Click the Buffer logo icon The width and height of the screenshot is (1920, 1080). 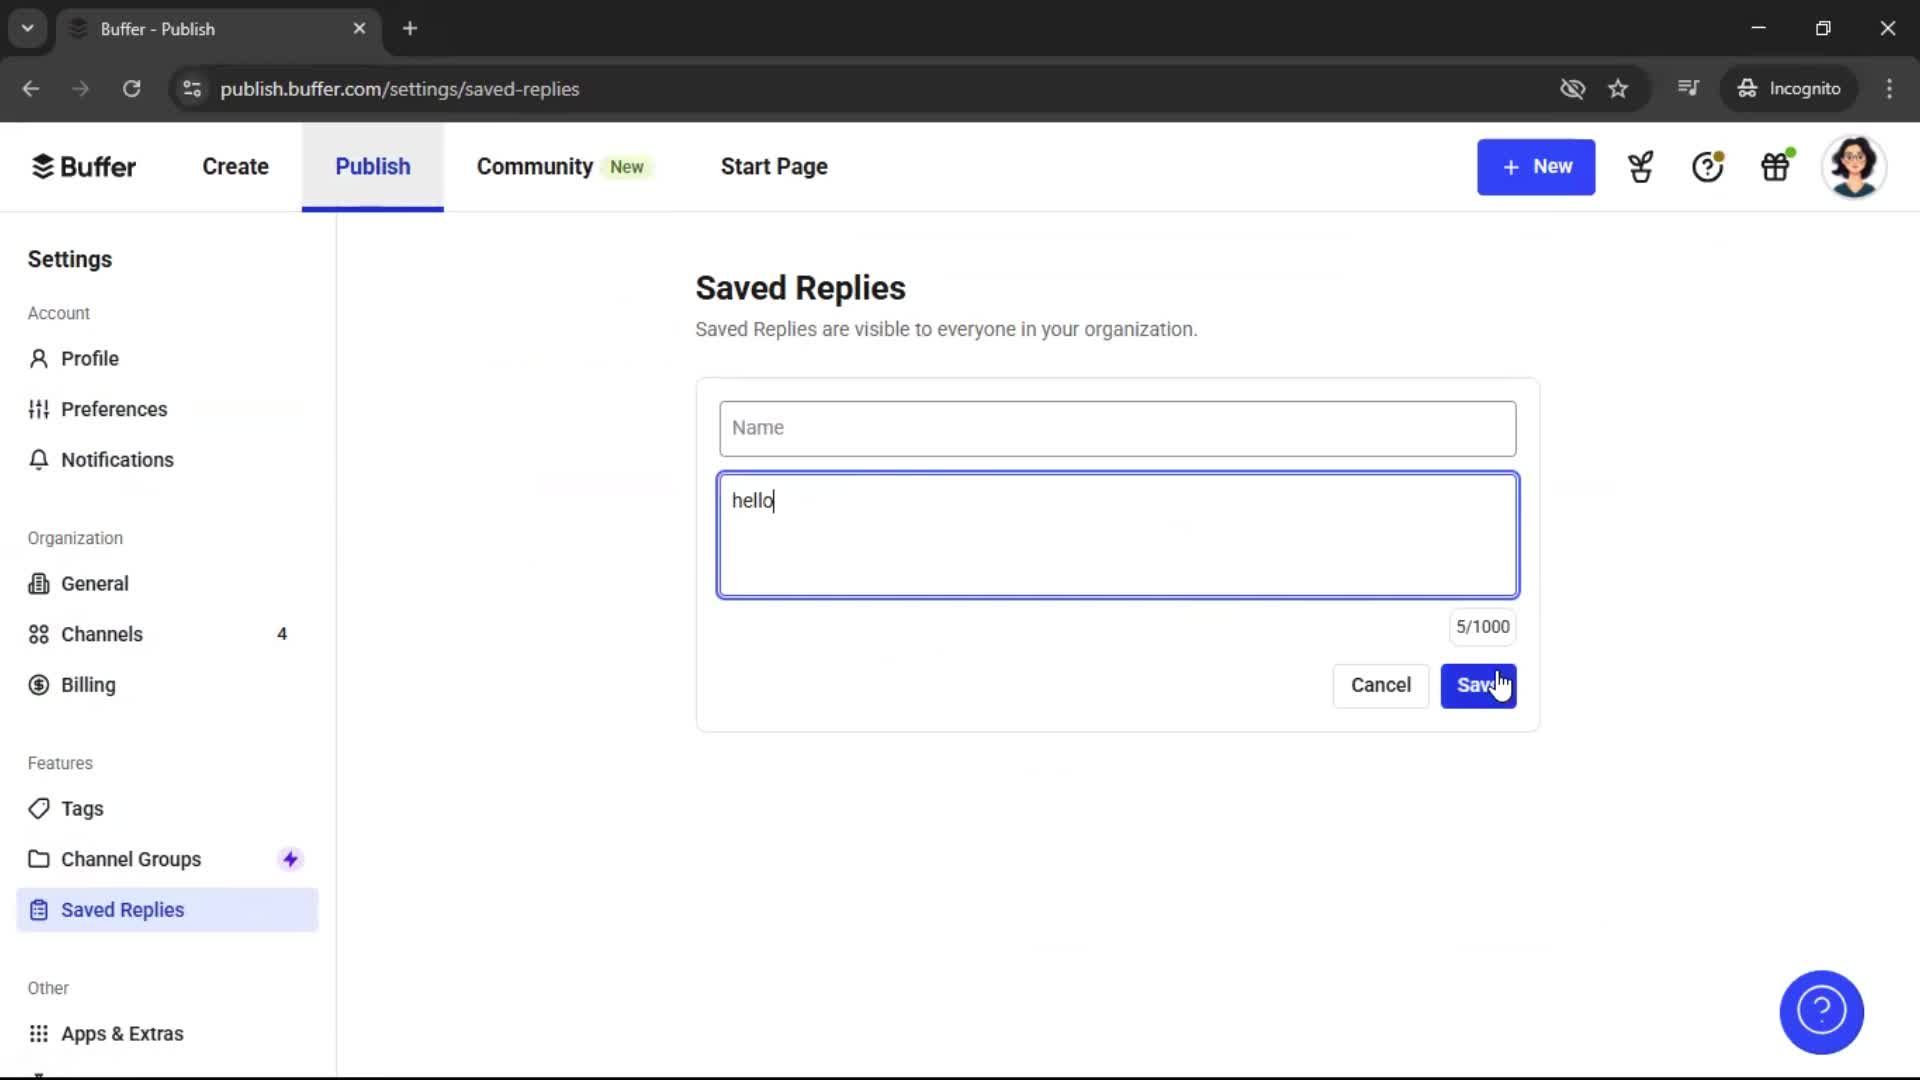pyautogui.click(x=42, y=166)
